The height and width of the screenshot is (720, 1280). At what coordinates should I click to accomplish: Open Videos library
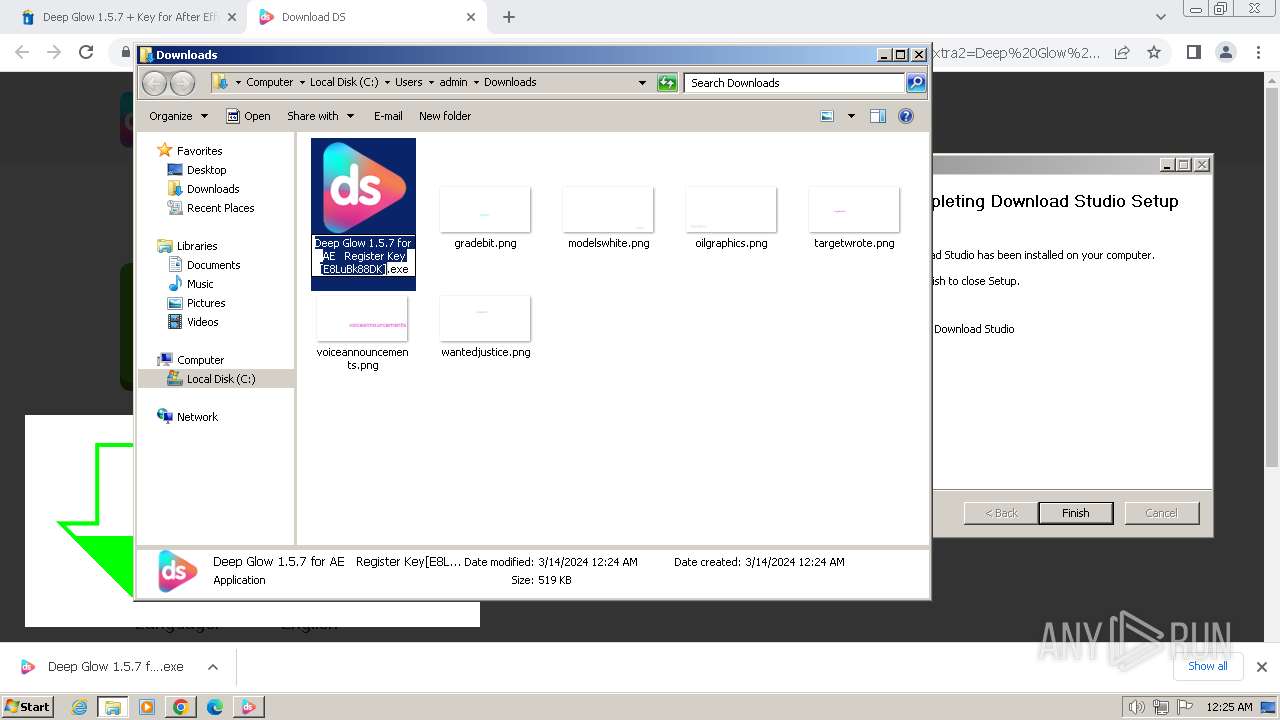193,322
